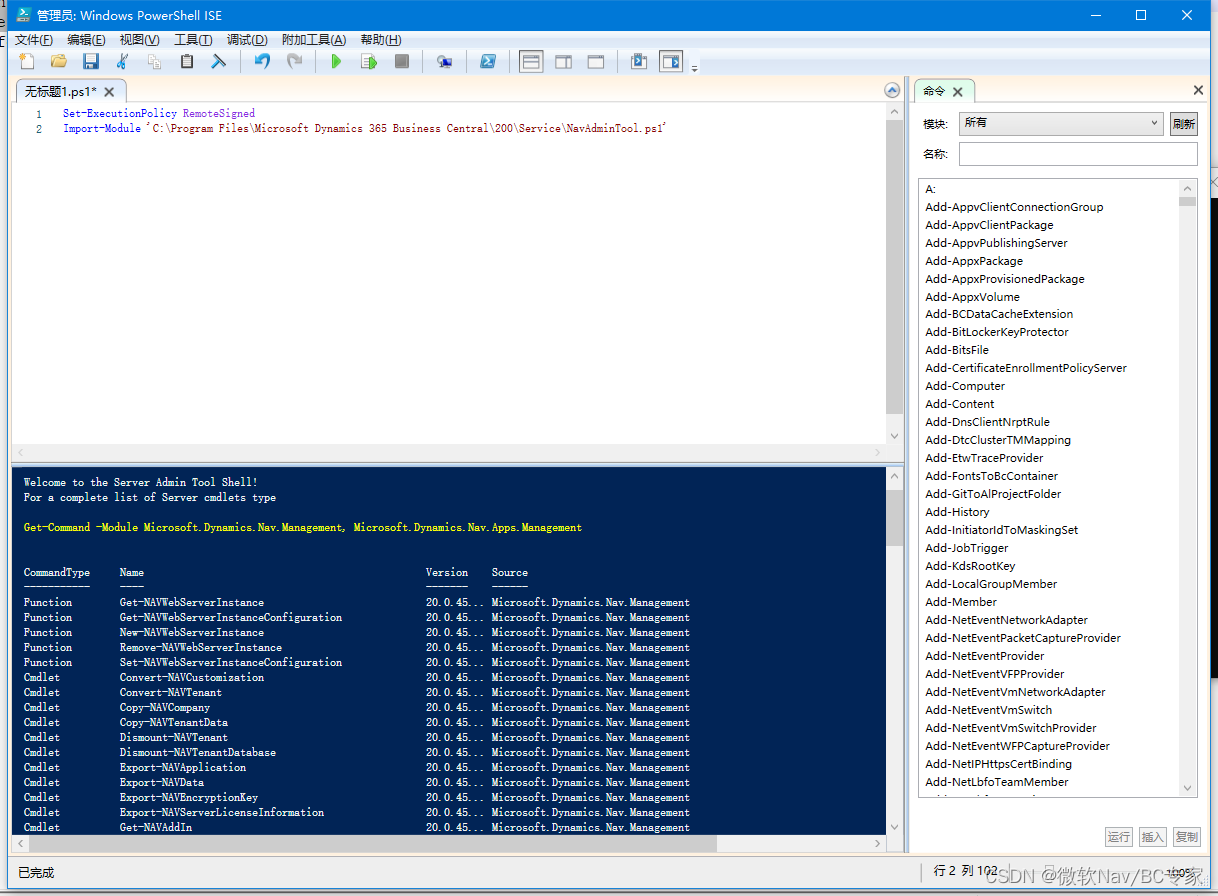The image size is (1218, 896).
Task: Undo last edit with undo arrow icon
Action: click(x=260, y=61)
